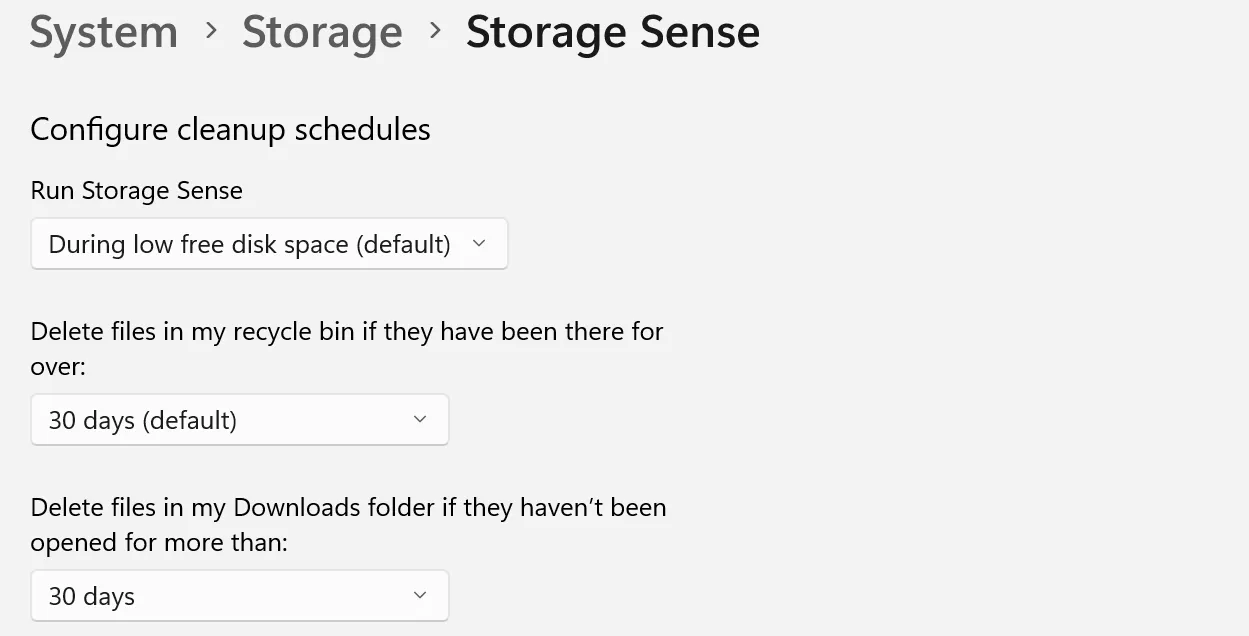This screenshot has width=1249, height=636.
Task: Click the 30 days (default) value text
Action: tap(142, 420)
